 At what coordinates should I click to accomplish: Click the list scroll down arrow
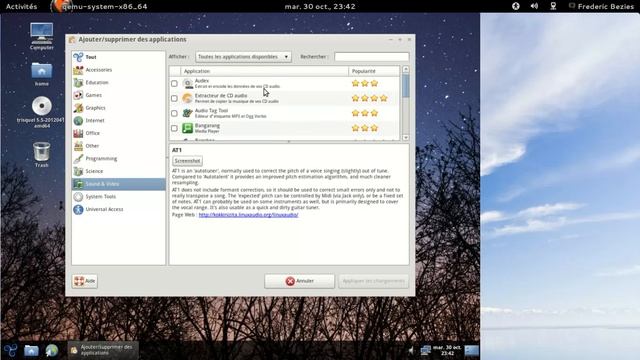click(406, 138)
